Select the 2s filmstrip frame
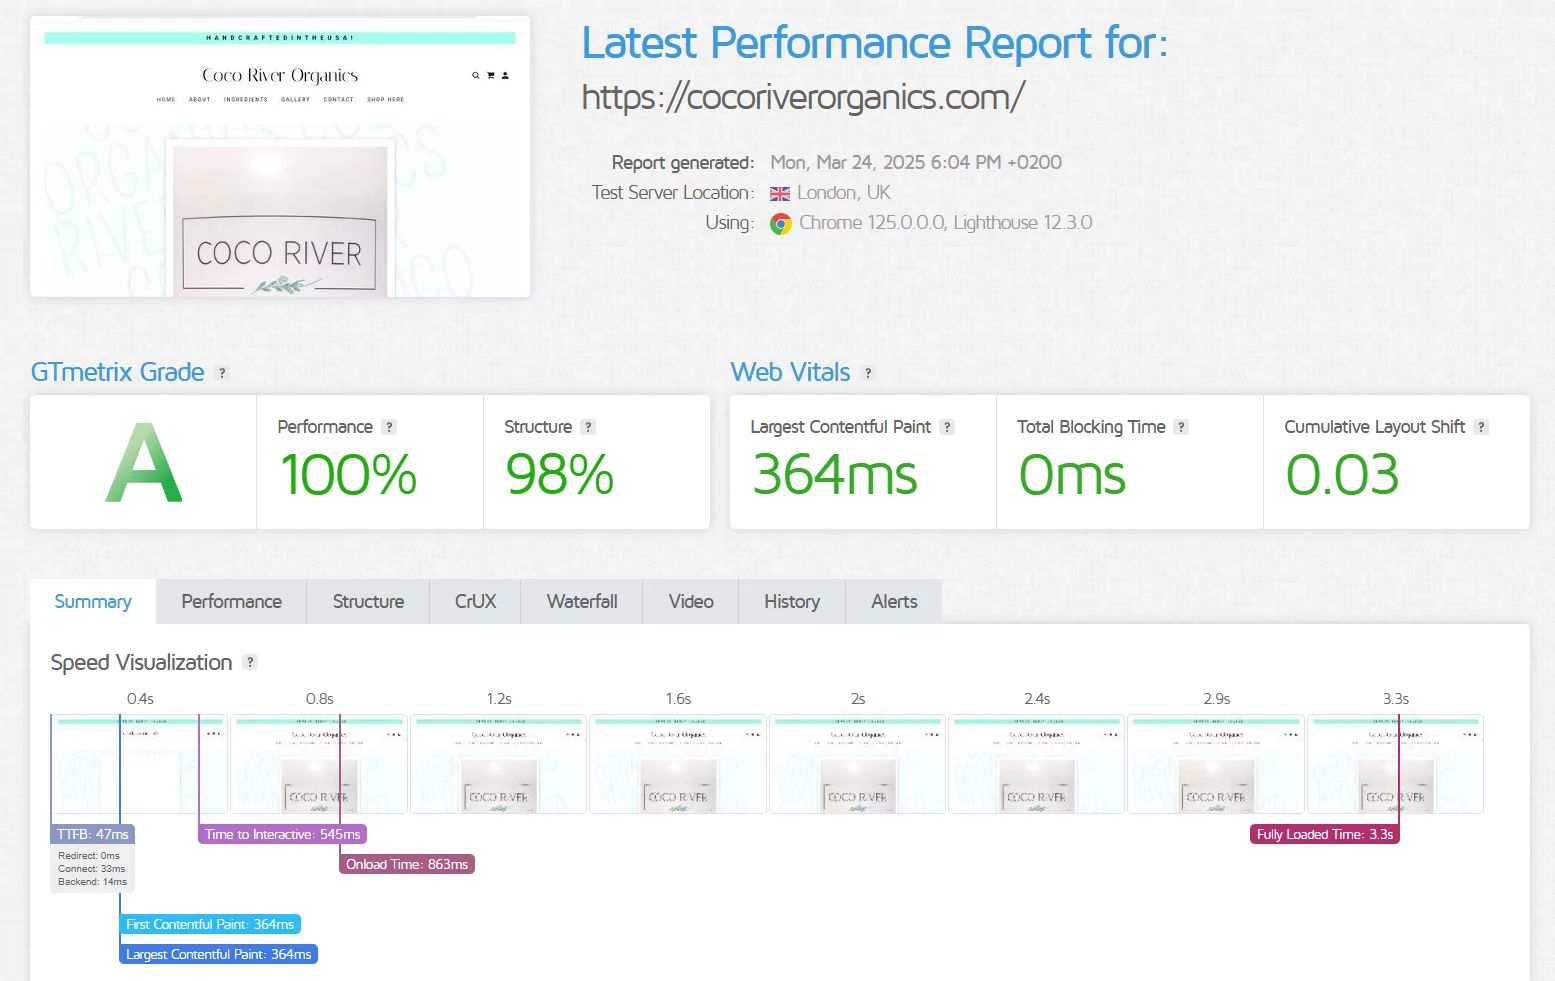1555x981 pixels. [857, 764]
